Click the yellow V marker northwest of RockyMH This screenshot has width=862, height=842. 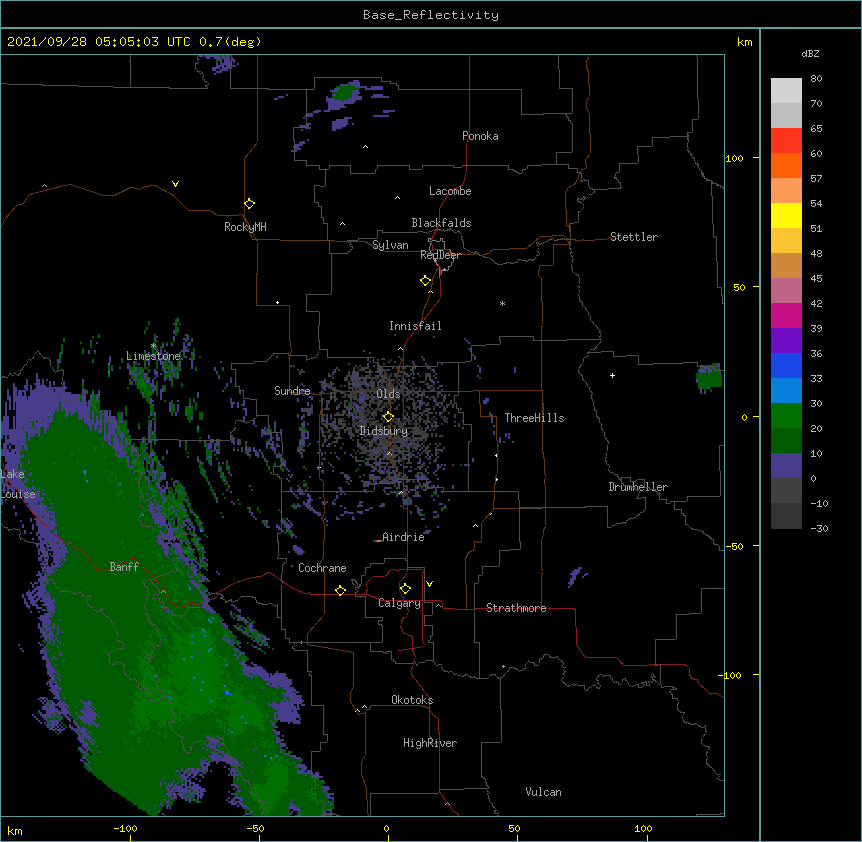(175, 184)
